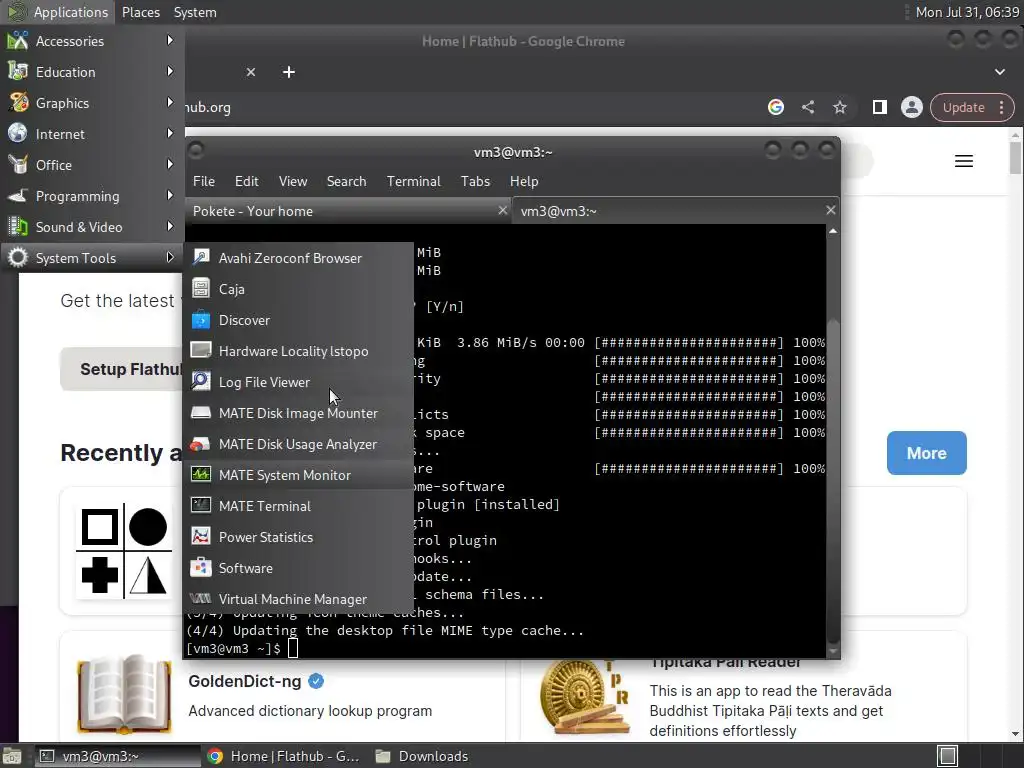1024x768 pixels.
Task: Click the Chrome page vertical scrollbar
Action: [1015, 158]
